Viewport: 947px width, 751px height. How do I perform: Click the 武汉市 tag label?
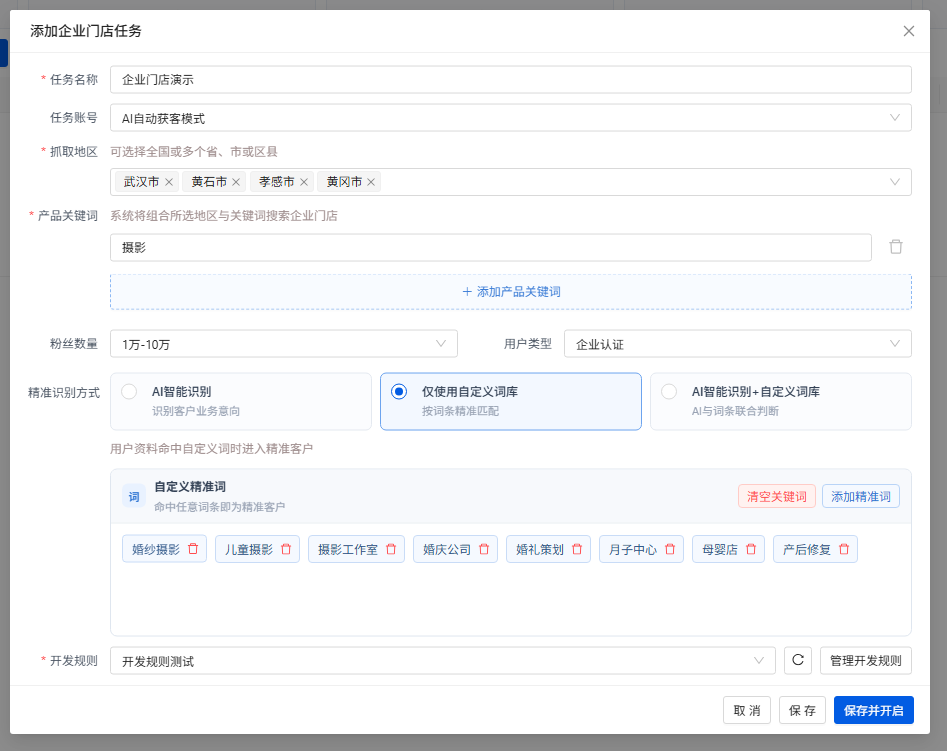point(141,182)
